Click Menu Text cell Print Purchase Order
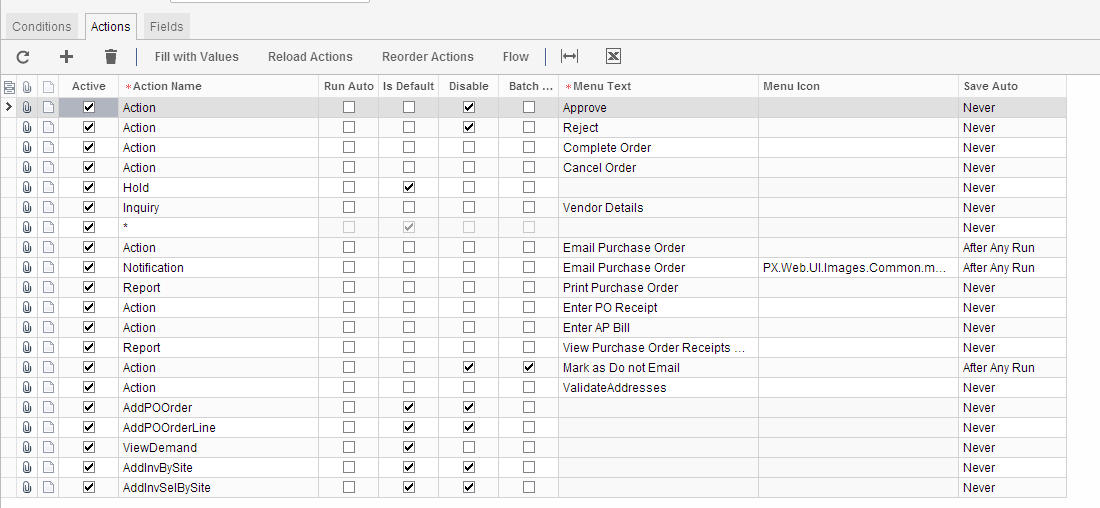Screen dimensions: 1100x508 (657, 287)
